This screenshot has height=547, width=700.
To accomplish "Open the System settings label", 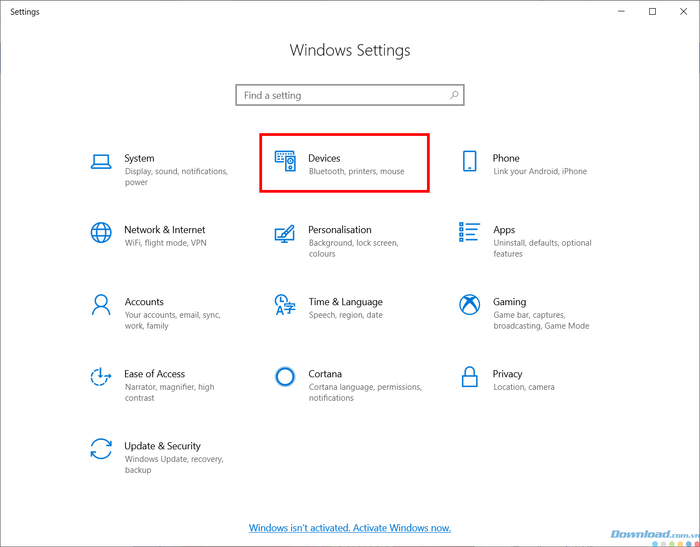I will tap(139, 158).
